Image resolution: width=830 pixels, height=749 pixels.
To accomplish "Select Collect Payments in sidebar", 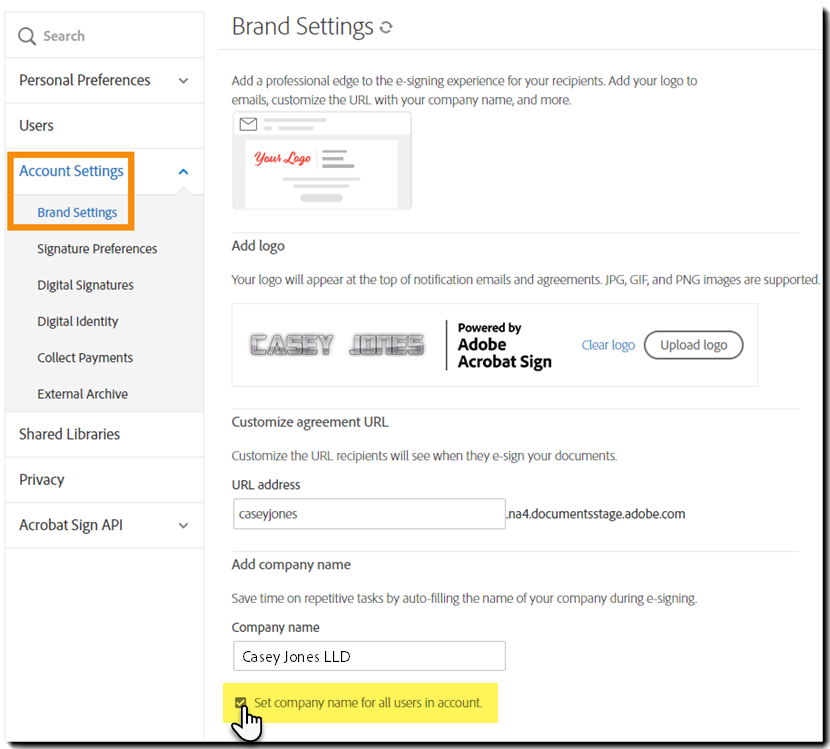I will pos(85,358).
